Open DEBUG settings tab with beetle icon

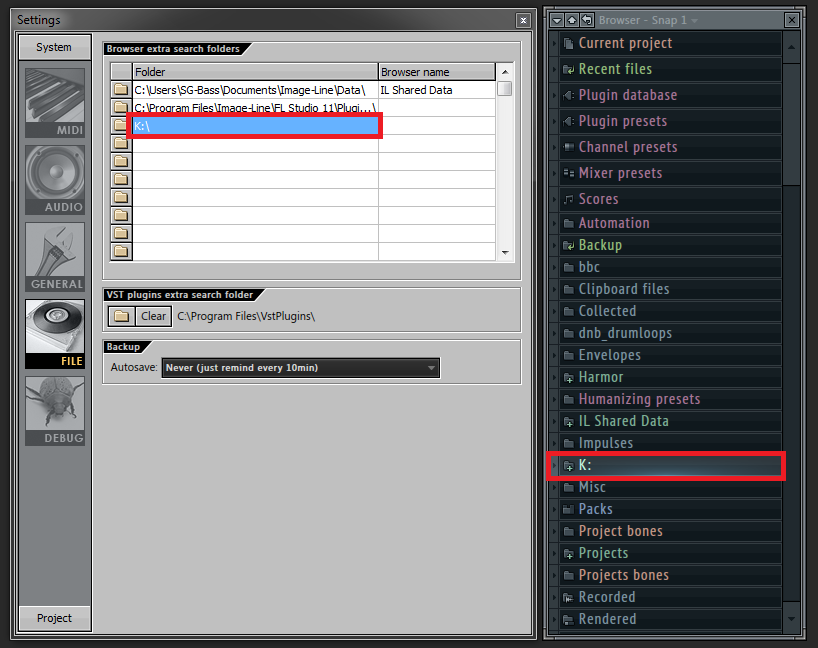coord(55,411)
